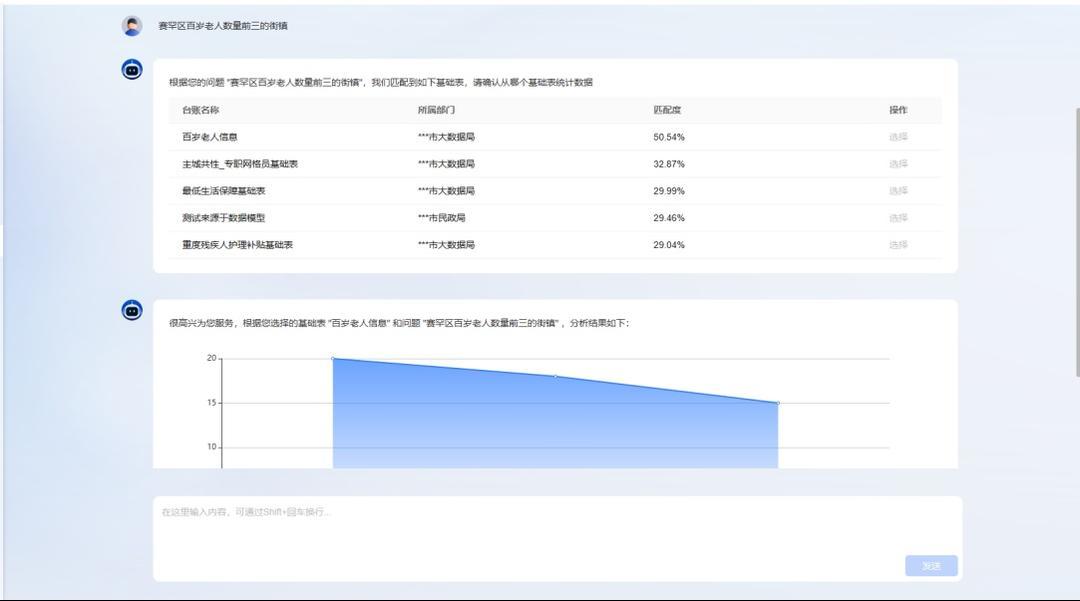Click the 测试来源于数据模型 name
The width and height of the screenshot is (1080, 601).
(223, 218)
